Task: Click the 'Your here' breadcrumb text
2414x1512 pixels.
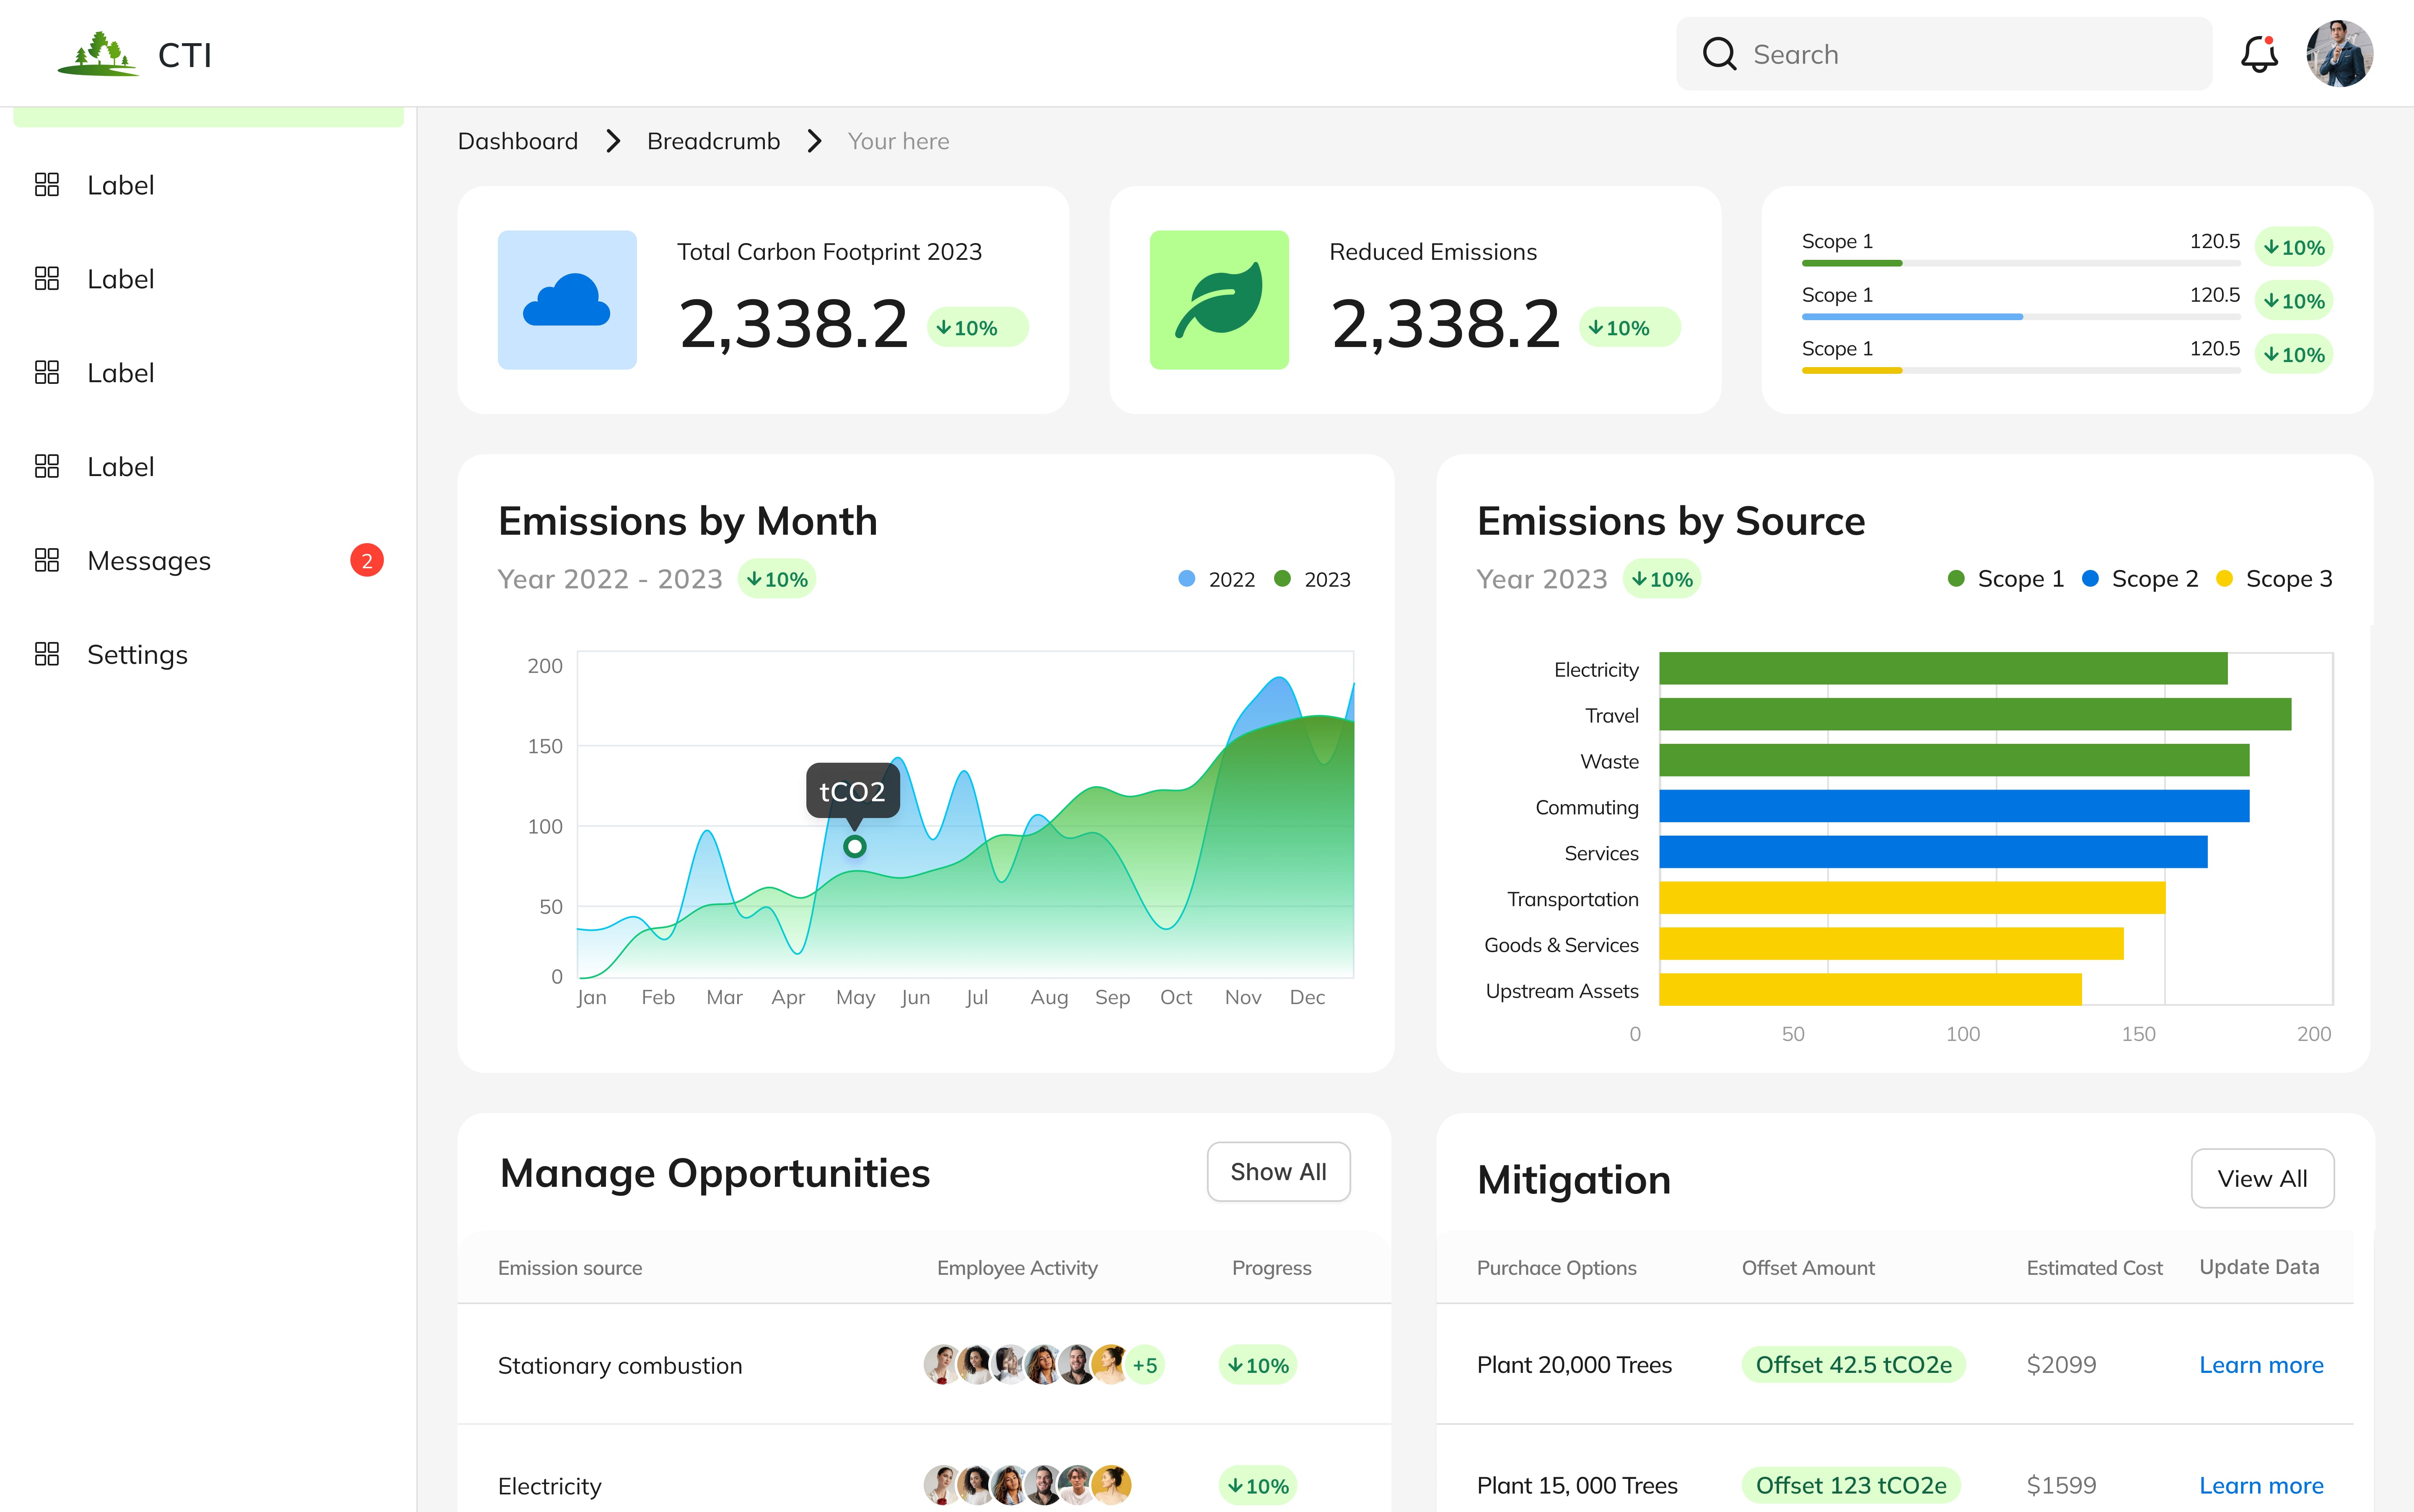Action: (899, 141)
